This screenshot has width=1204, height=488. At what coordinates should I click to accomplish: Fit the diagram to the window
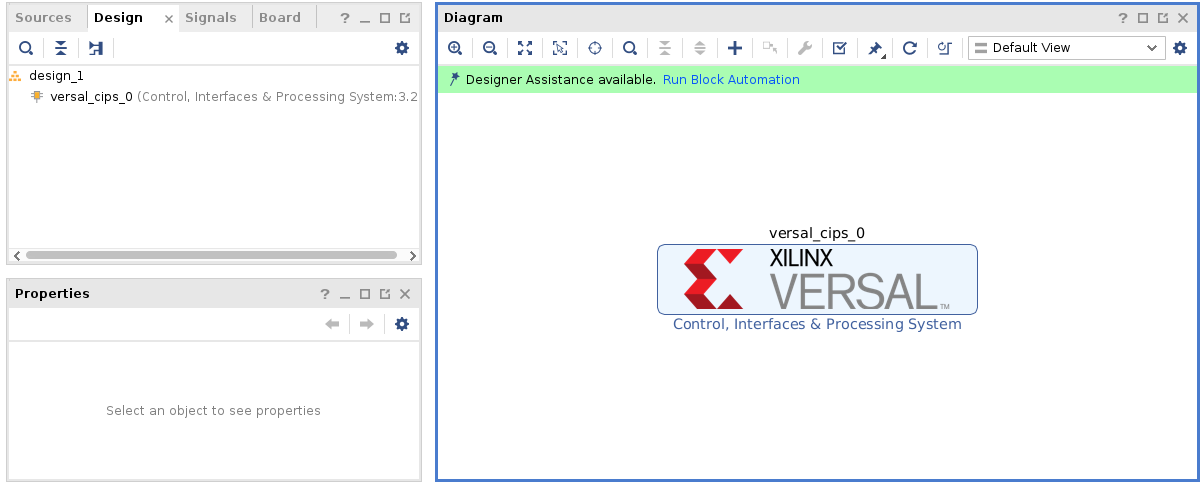(525, 48)
